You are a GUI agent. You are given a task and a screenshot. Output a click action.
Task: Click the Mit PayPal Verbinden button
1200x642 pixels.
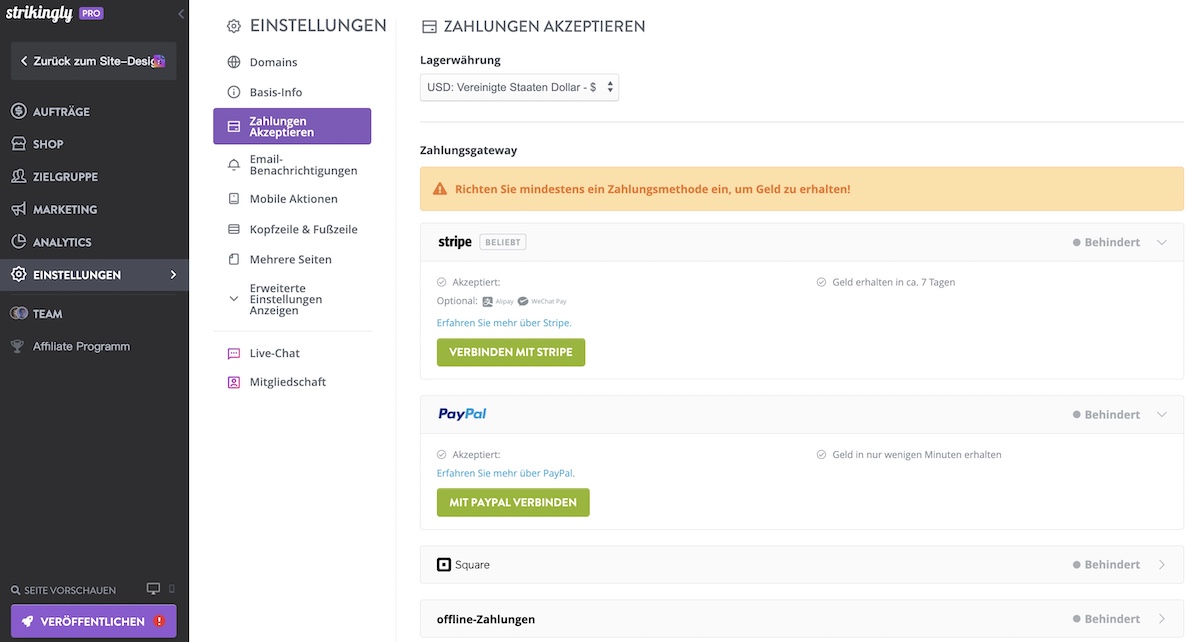click(513, 502)
